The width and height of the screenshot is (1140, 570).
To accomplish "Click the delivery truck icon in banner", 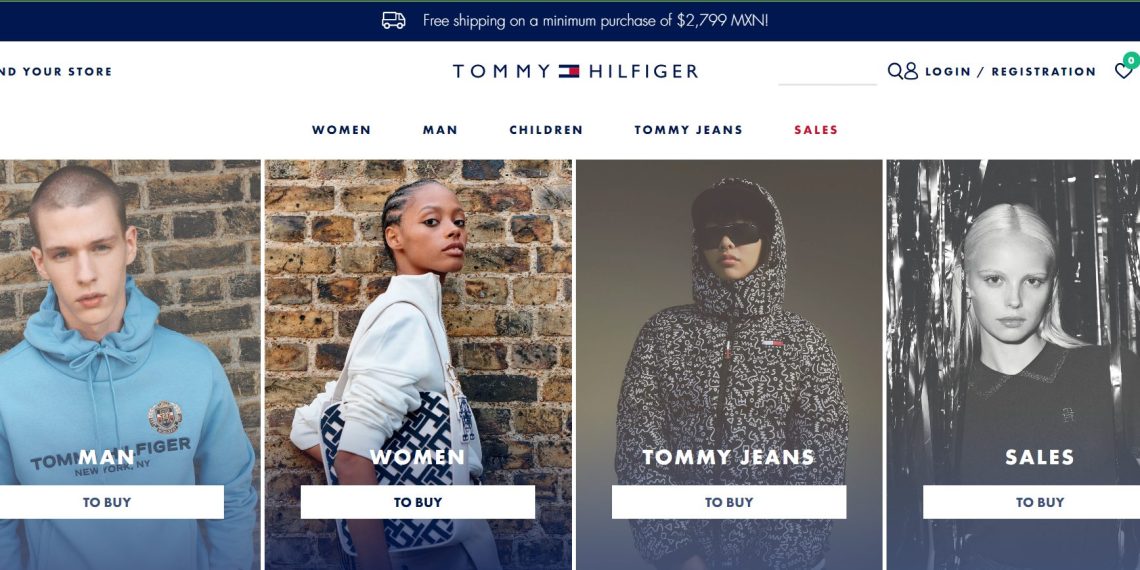I will coord(393,20).
